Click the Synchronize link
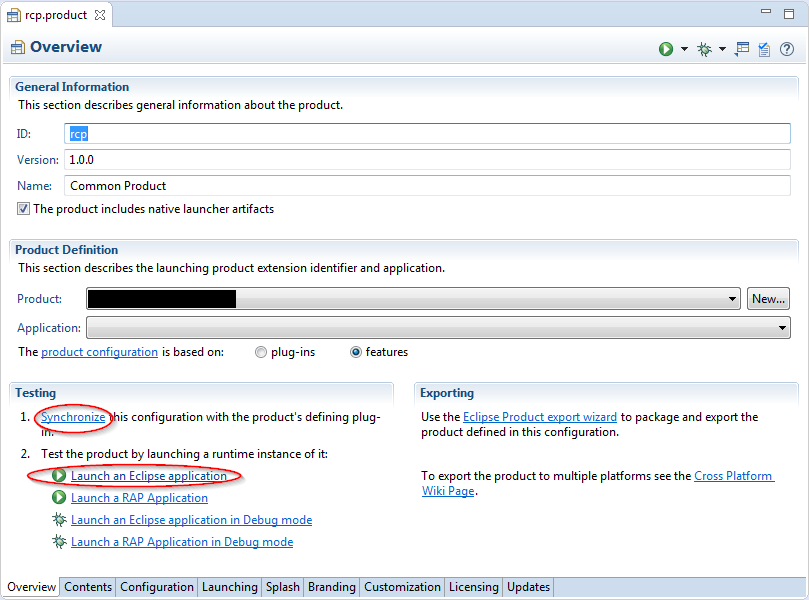809x600 pixels. click(73, 417)
